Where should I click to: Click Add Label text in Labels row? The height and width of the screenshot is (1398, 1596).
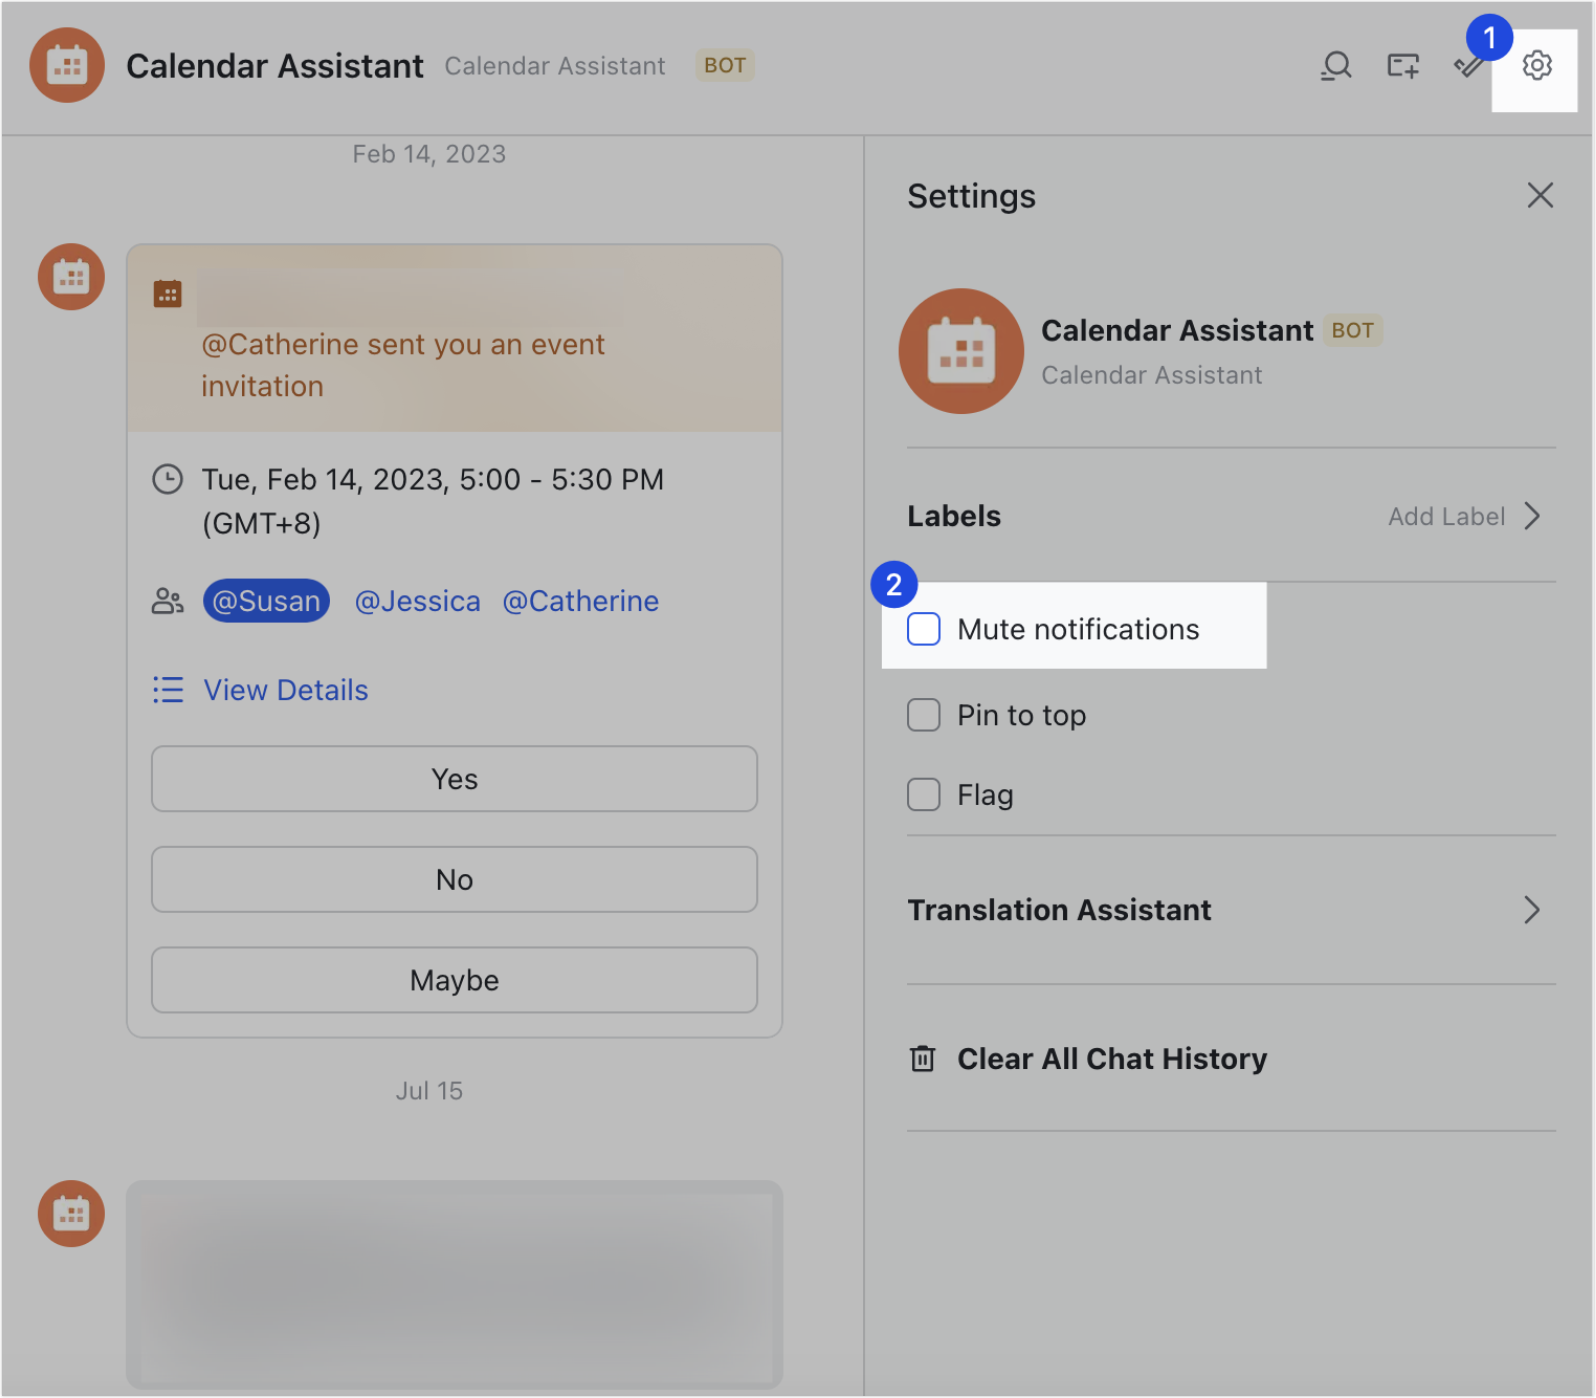tap(1445, 516)
